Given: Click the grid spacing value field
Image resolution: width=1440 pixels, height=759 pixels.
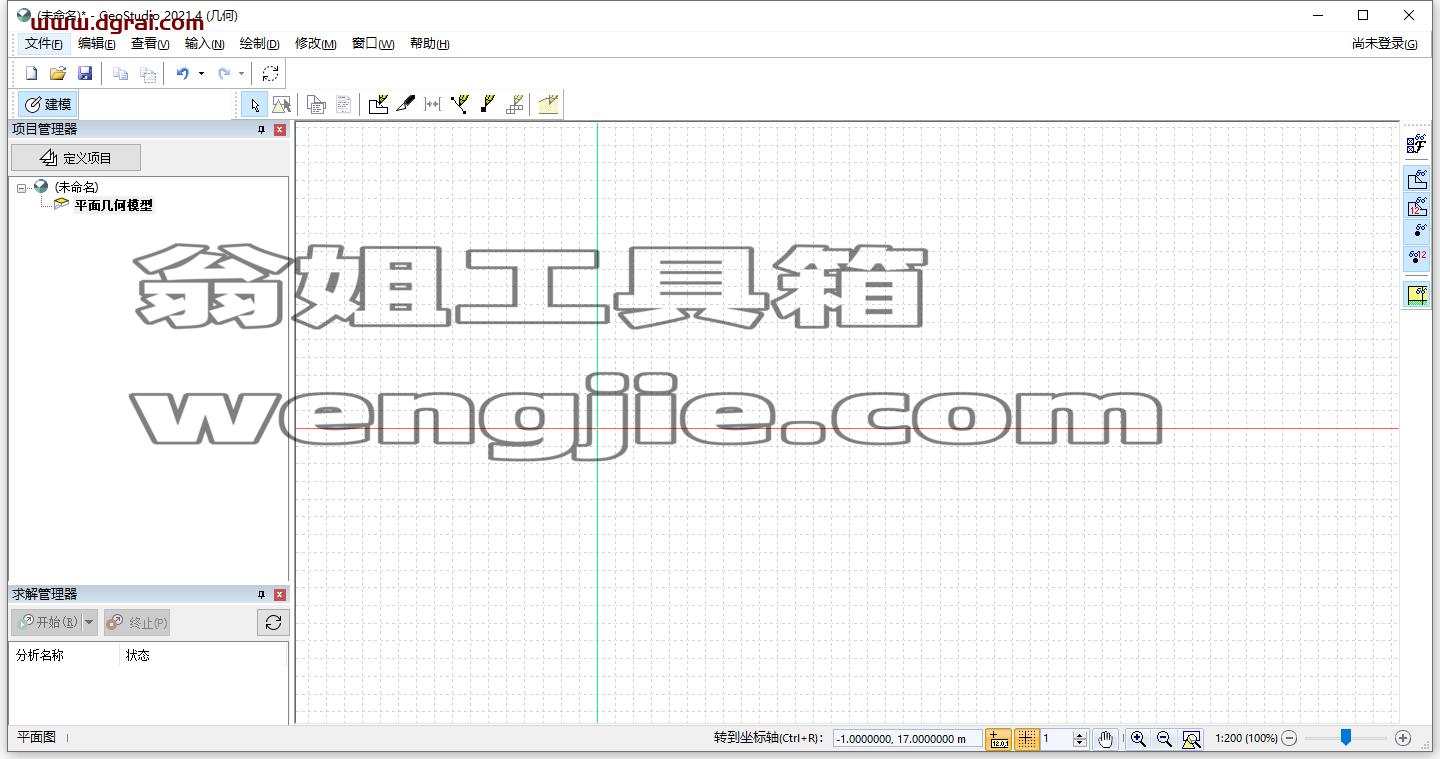Looking at the screenshot, I should 1056,739.
